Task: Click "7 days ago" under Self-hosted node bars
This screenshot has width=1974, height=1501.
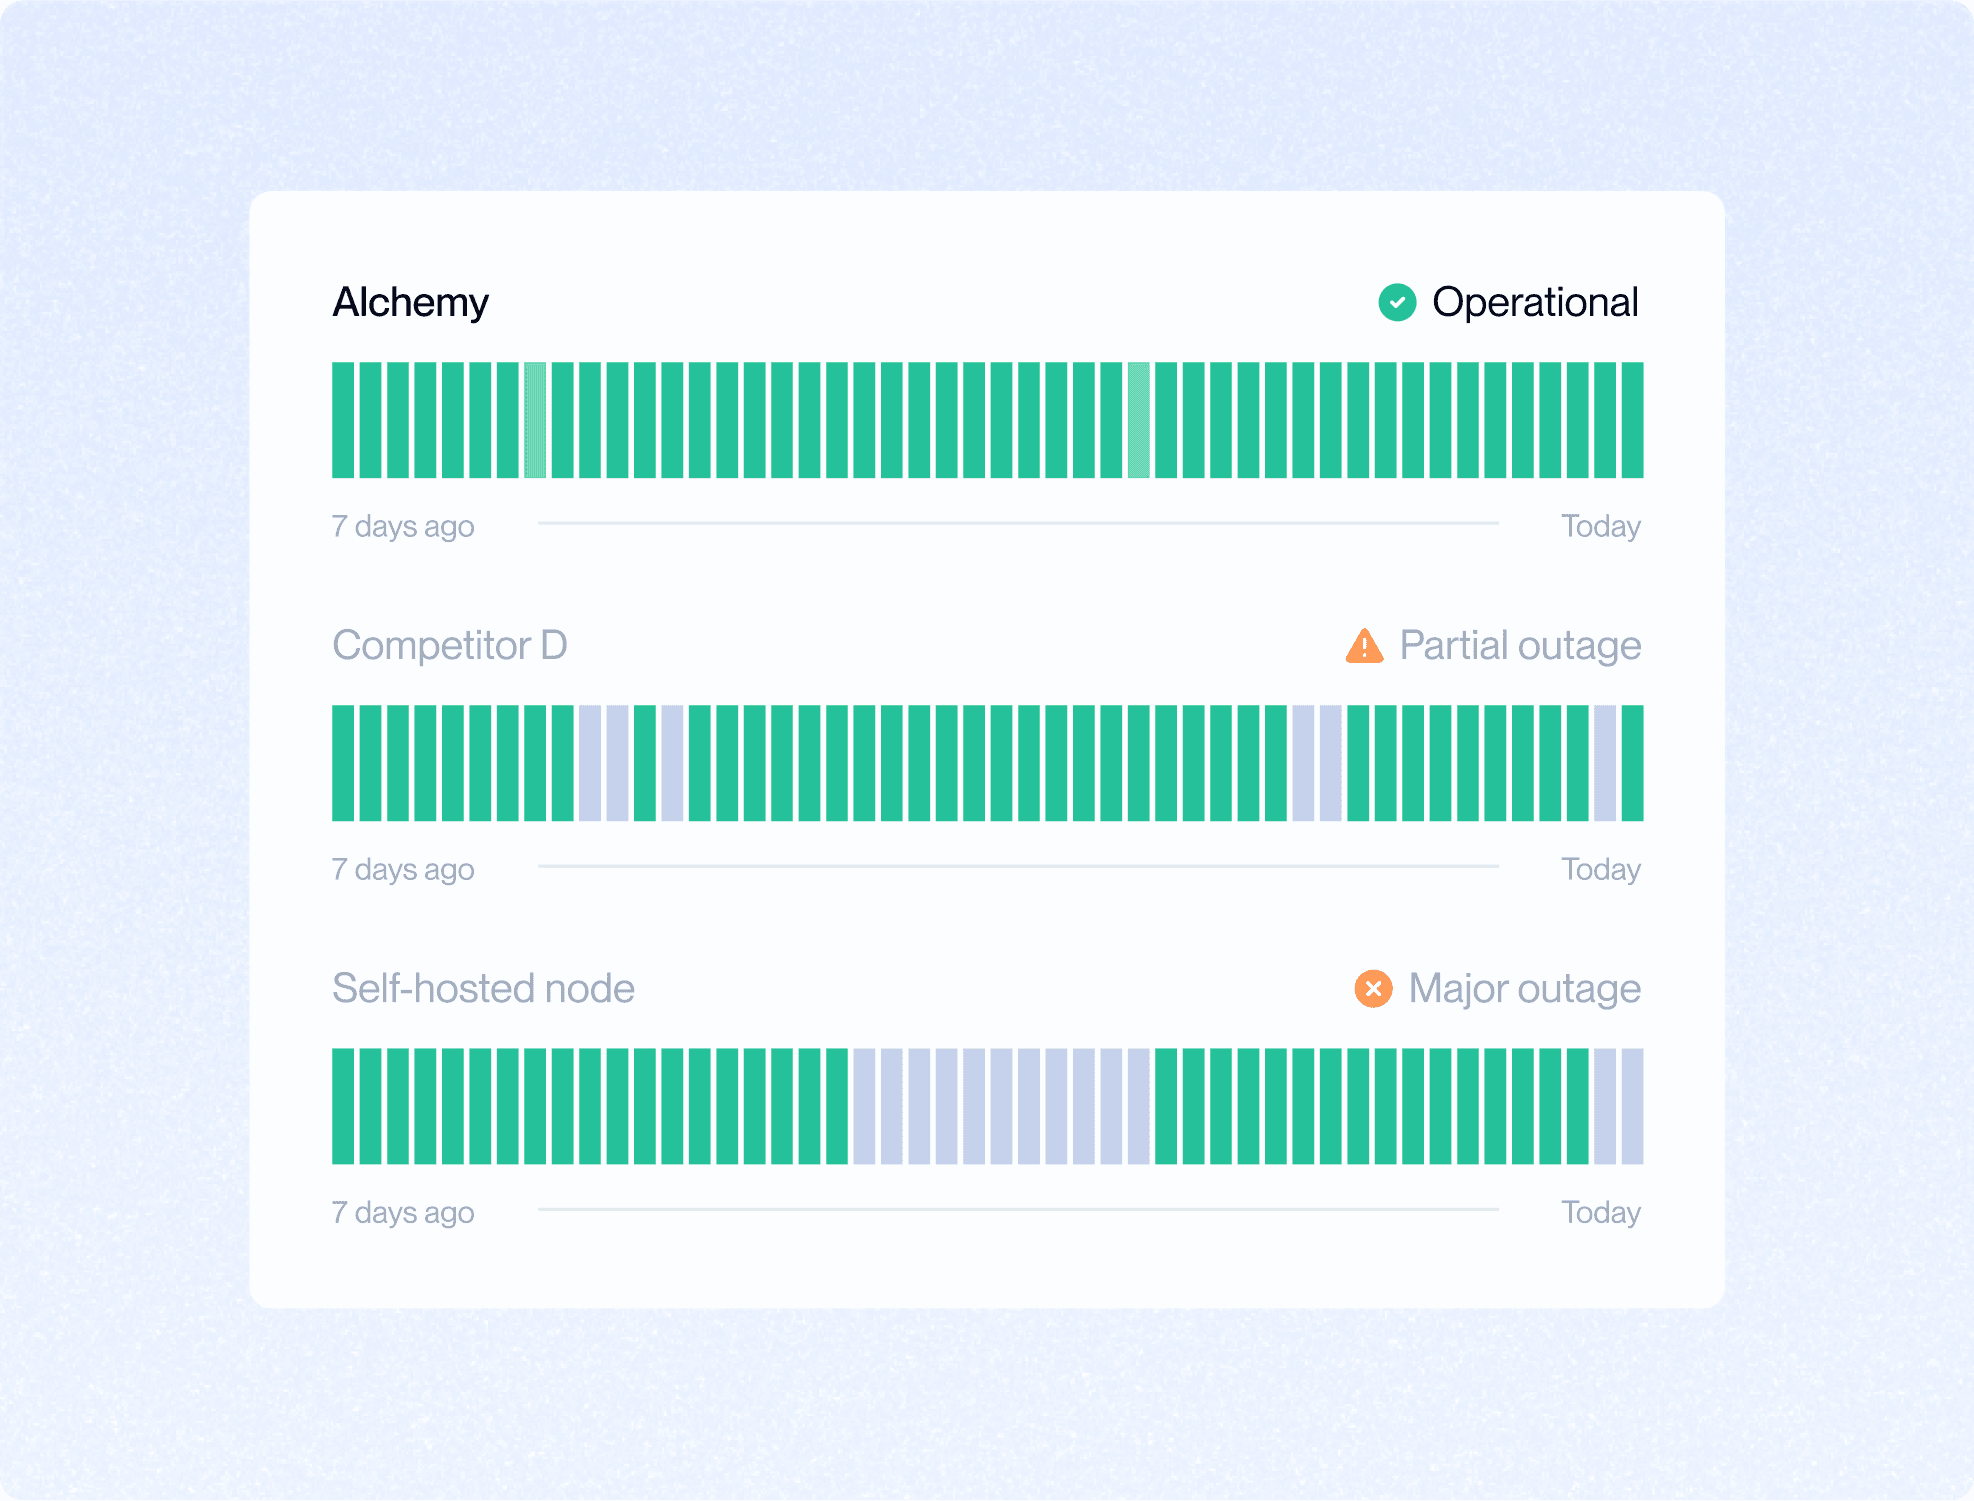Action: (x=403, y=1212)
